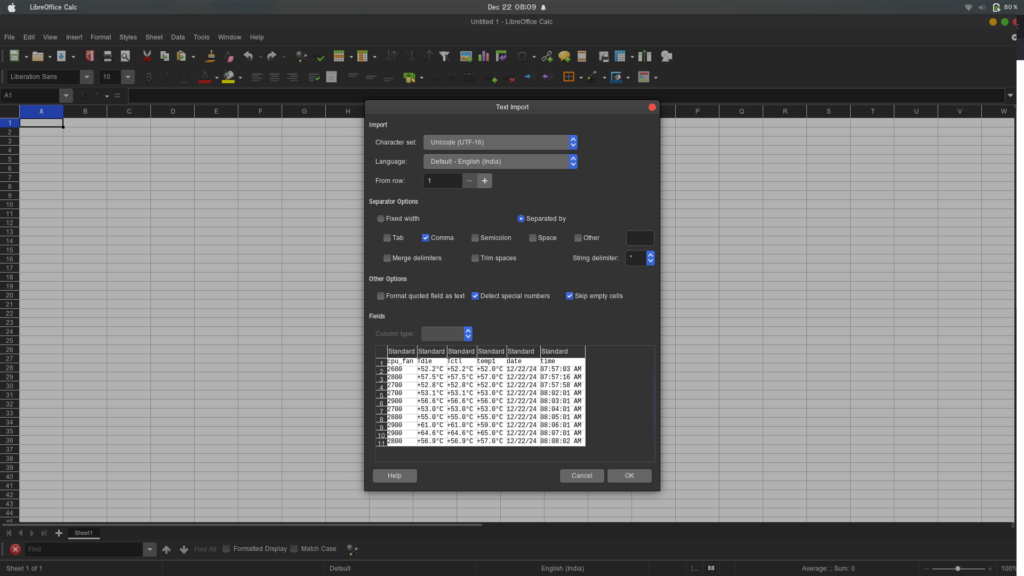Open the find field history dropdown
The height and width of the screenshot is (576, 1024).
(150, 549)
